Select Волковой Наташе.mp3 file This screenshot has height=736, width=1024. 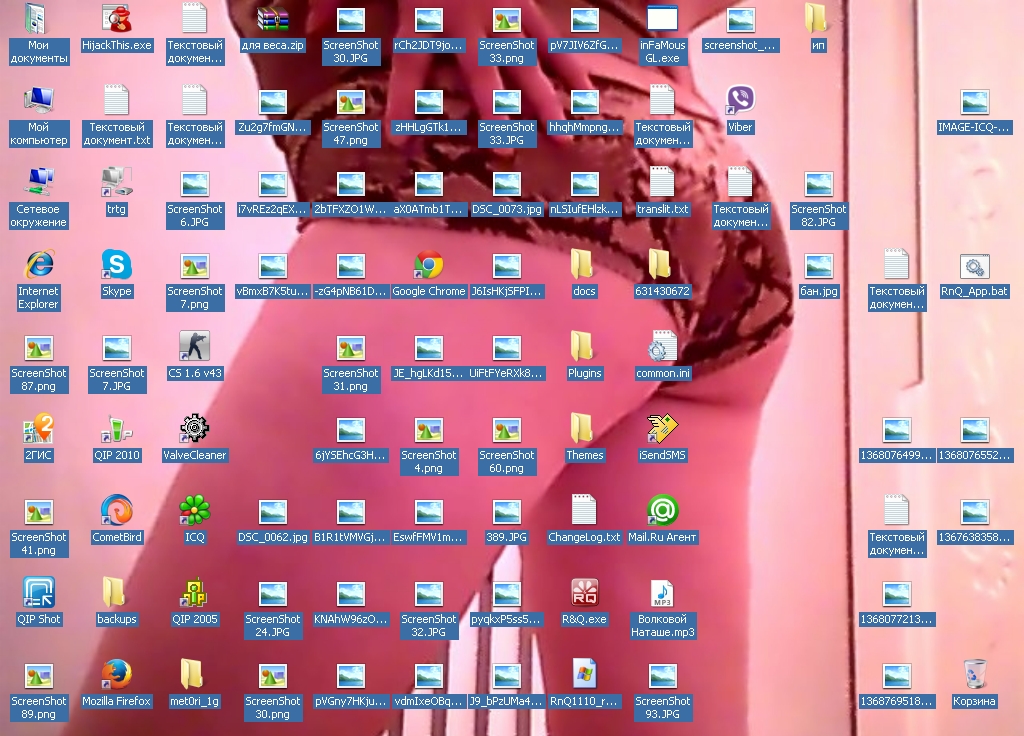(662, 593)
